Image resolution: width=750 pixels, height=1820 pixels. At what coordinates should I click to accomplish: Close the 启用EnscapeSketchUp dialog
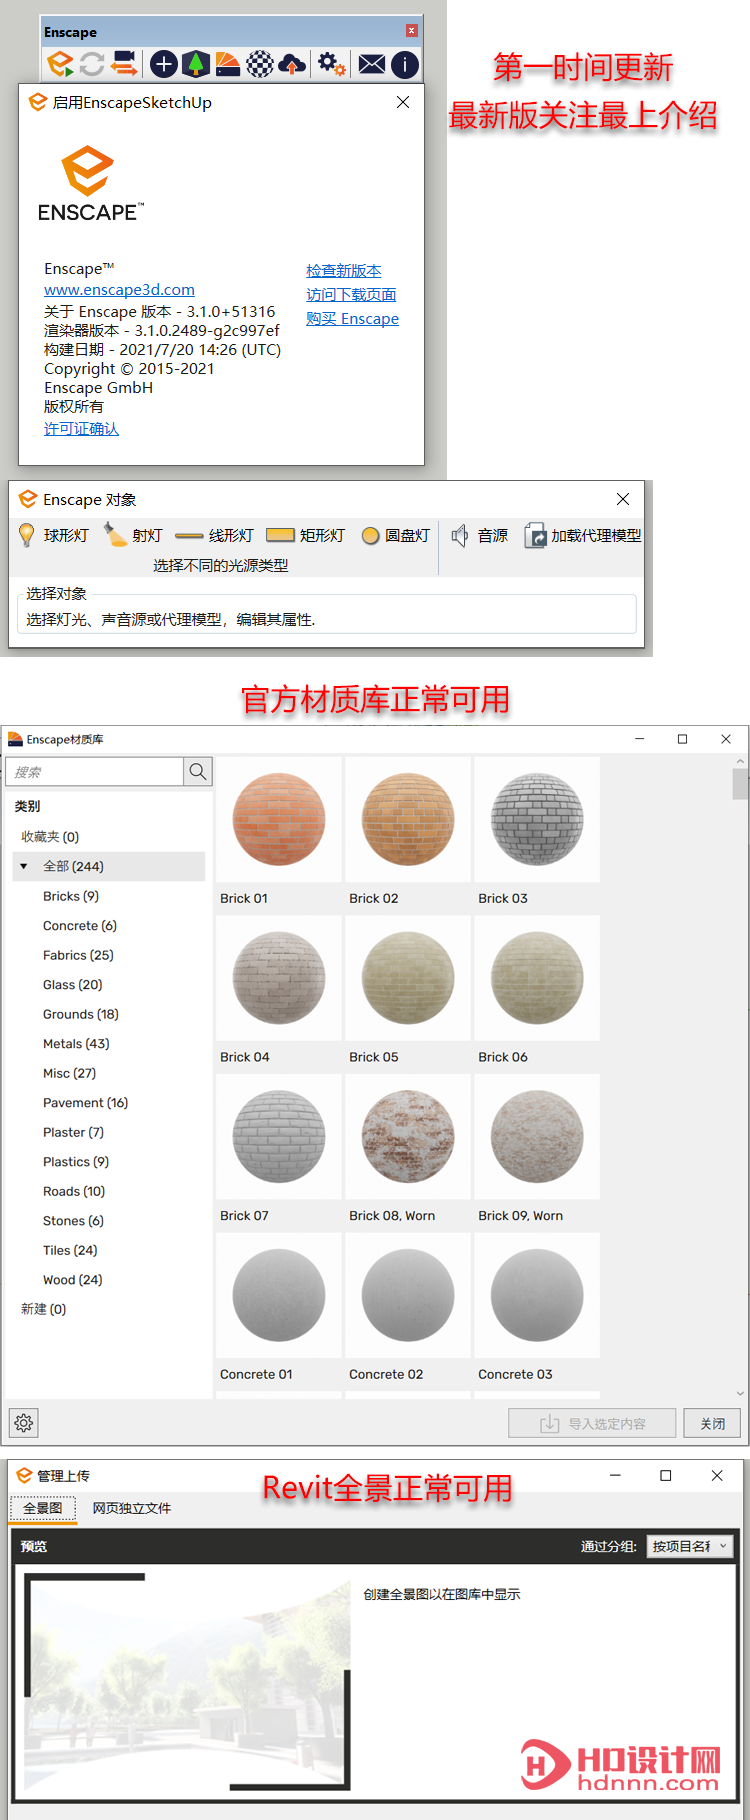[403, 102]
